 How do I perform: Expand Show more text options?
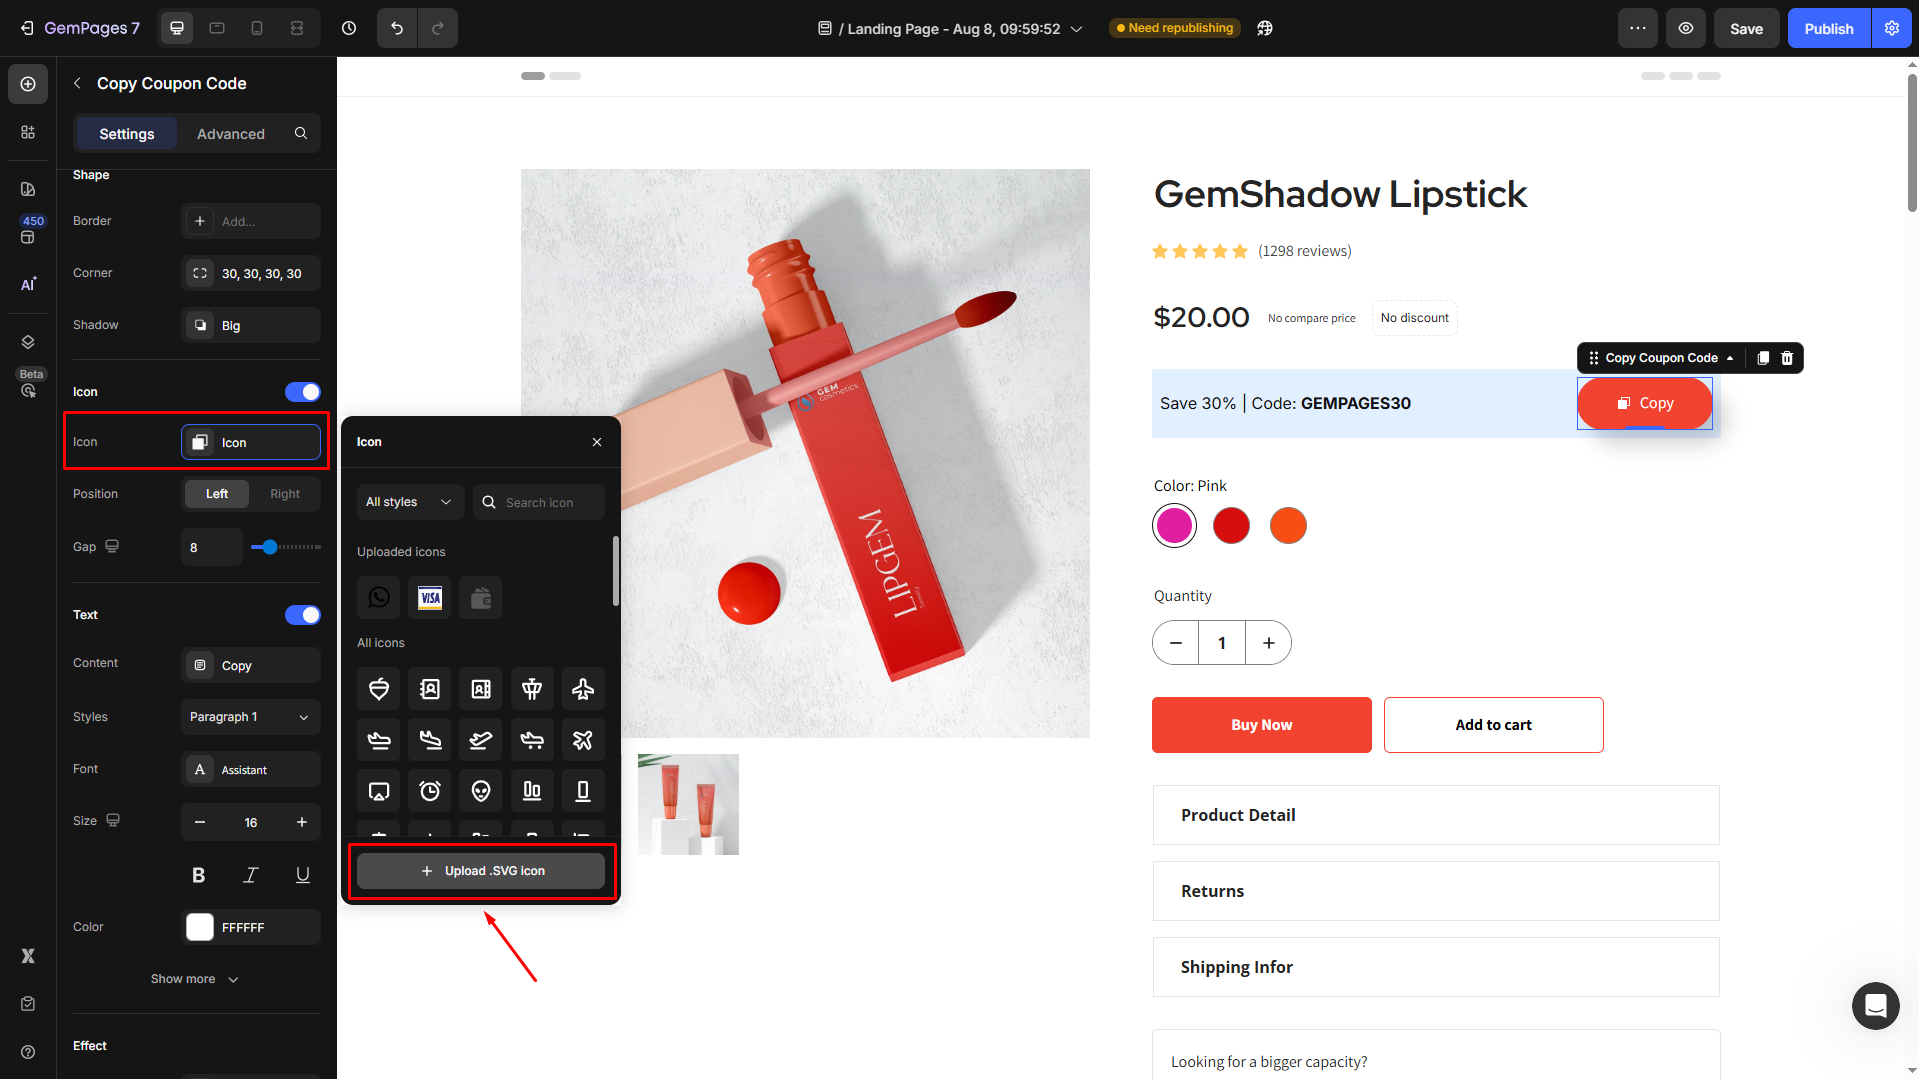[x=195, y=979]
